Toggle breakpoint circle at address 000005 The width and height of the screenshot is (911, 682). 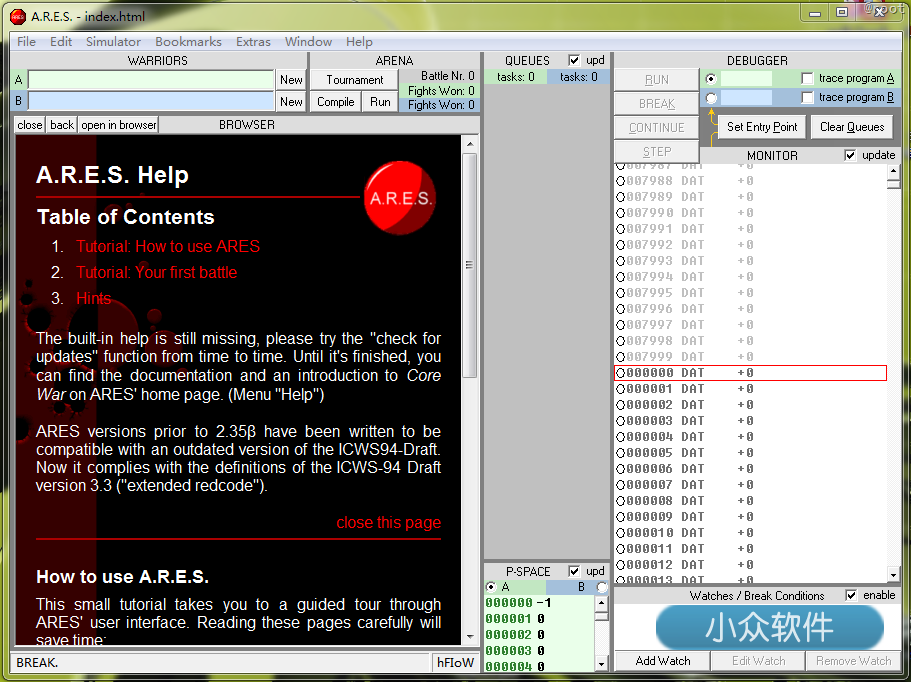point(621,453)
